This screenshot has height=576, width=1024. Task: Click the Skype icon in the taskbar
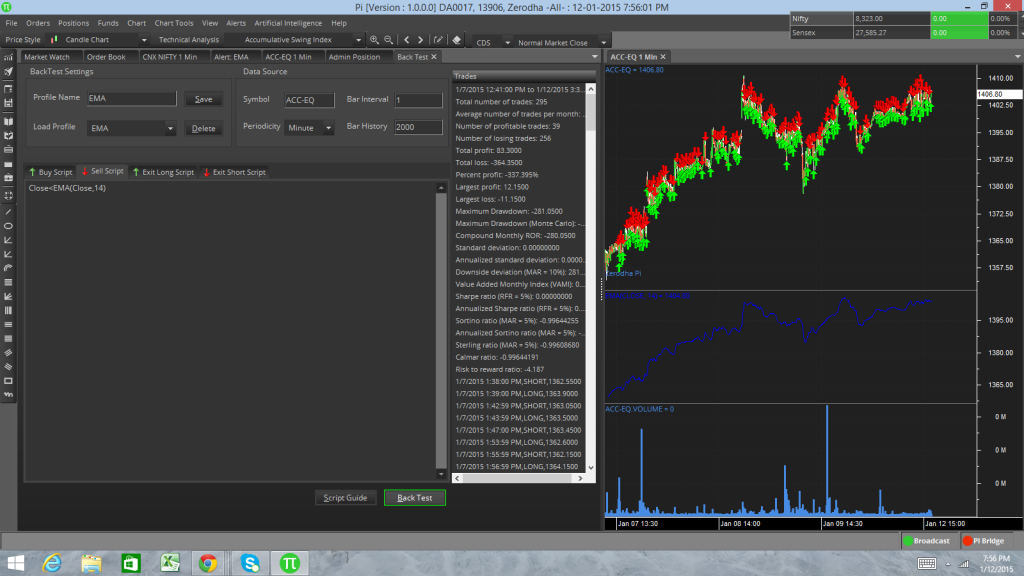click(249, 563)
